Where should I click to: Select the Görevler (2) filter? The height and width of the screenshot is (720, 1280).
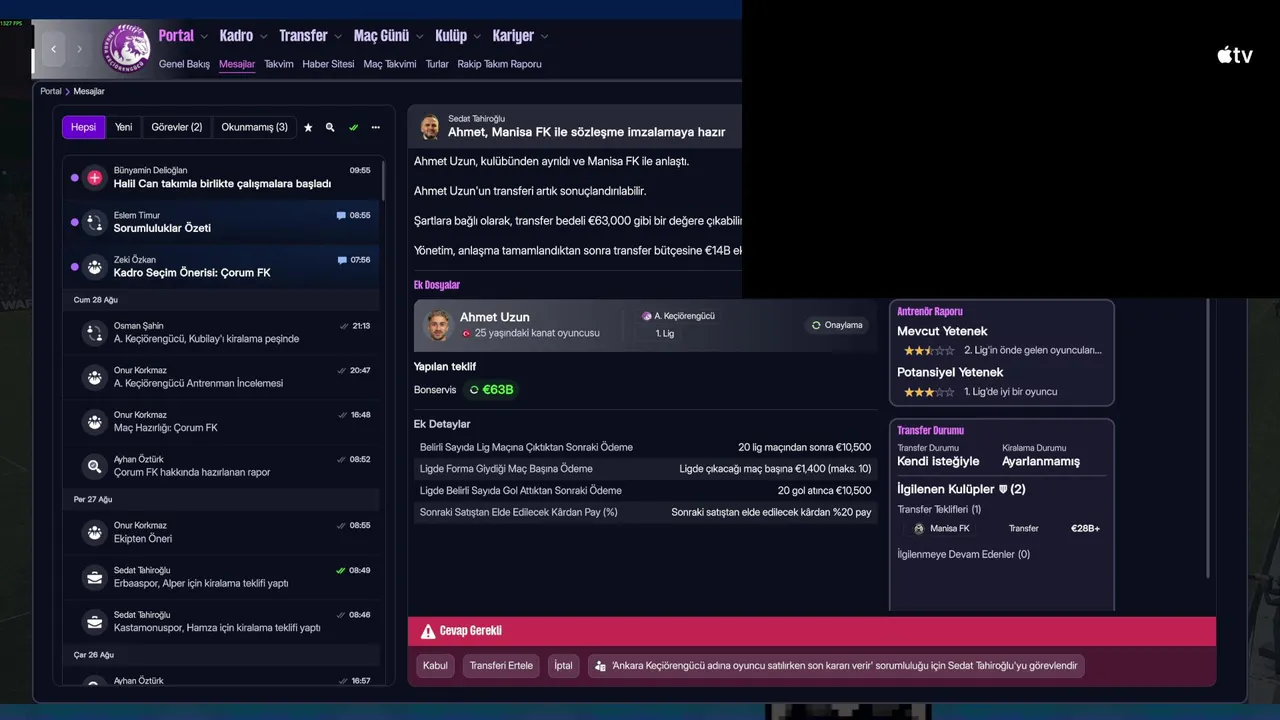pos(177,127)
